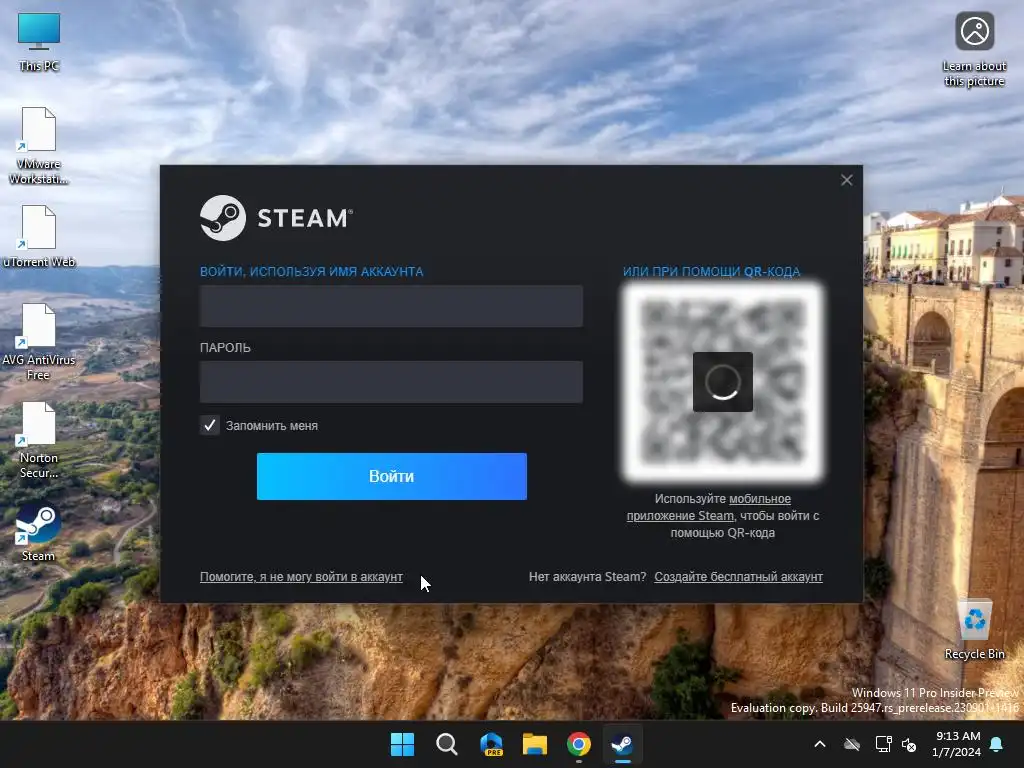Select the uTorrent Web desktop shortcut
1024x768 pixels.
coord(39,236)
